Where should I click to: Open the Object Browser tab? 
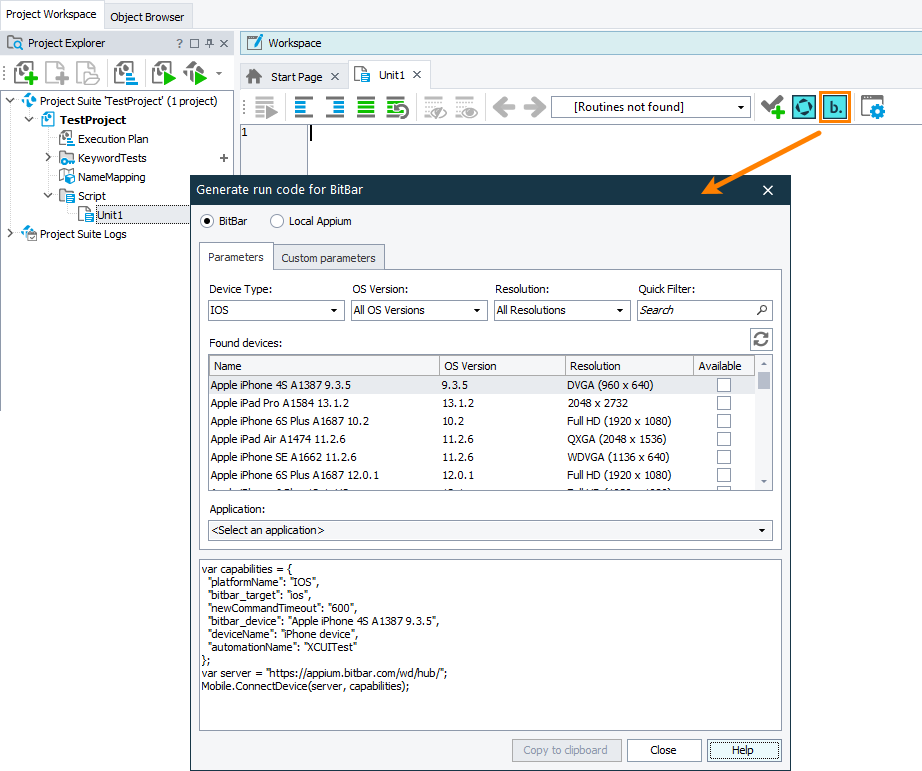click(x=147, y=16)
